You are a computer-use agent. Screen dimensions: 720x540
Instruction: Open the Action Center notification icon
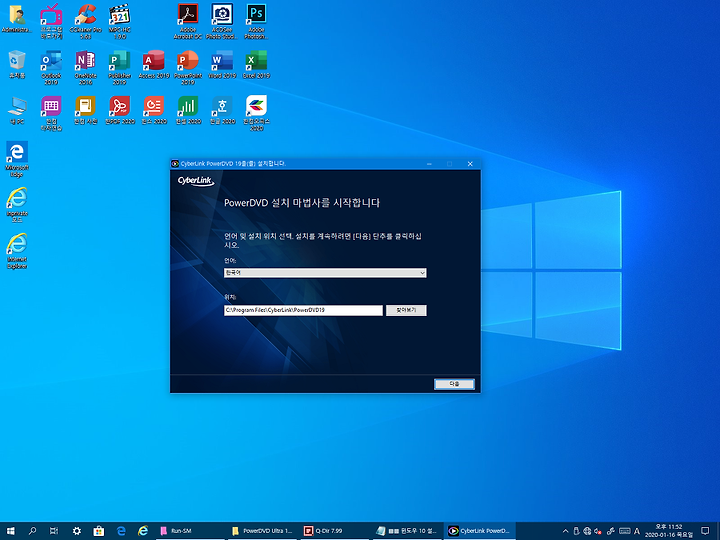click(x=705, y=531)
